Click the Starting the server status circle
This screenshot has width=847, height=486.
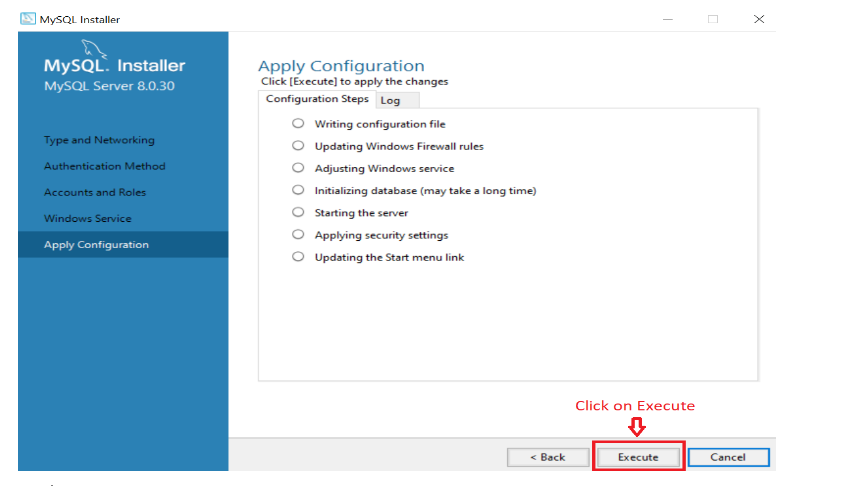point(298,212)
